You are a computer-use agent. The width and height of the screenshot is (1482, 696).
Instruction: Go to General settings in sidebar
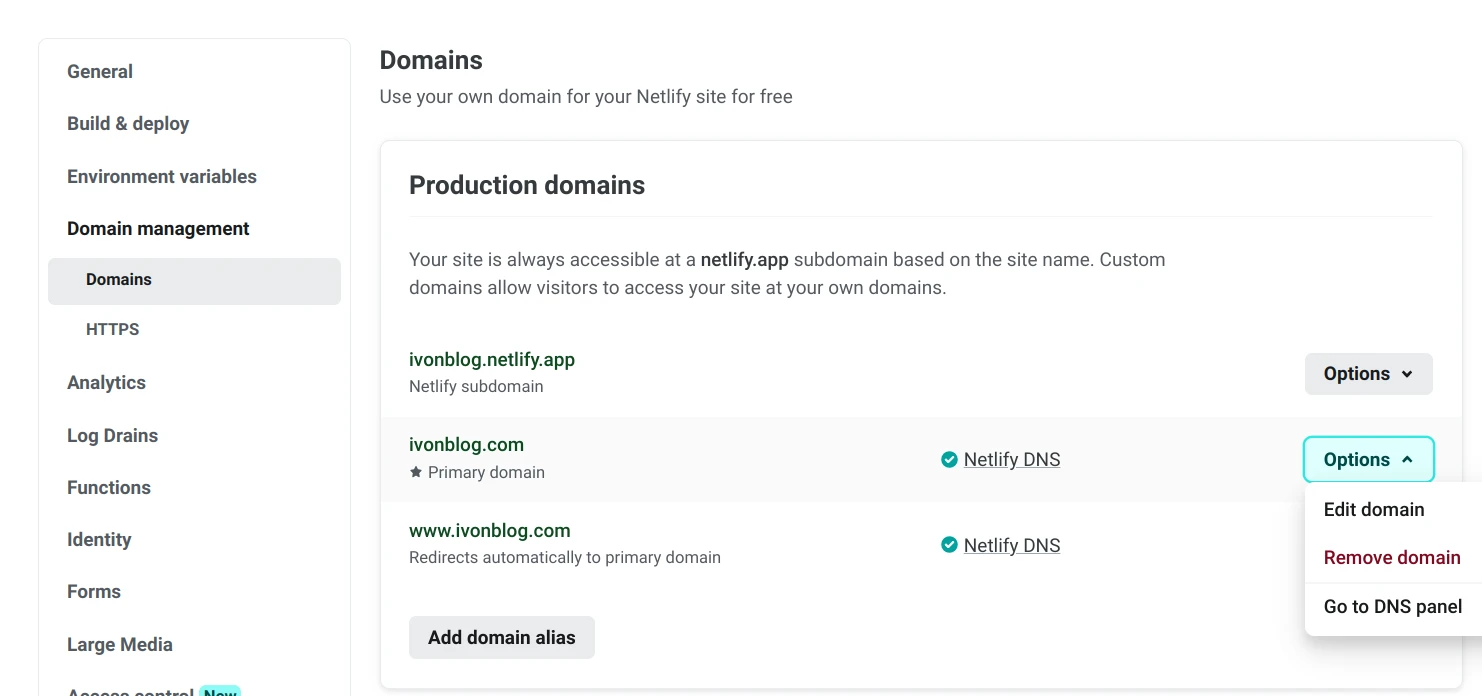100,72
